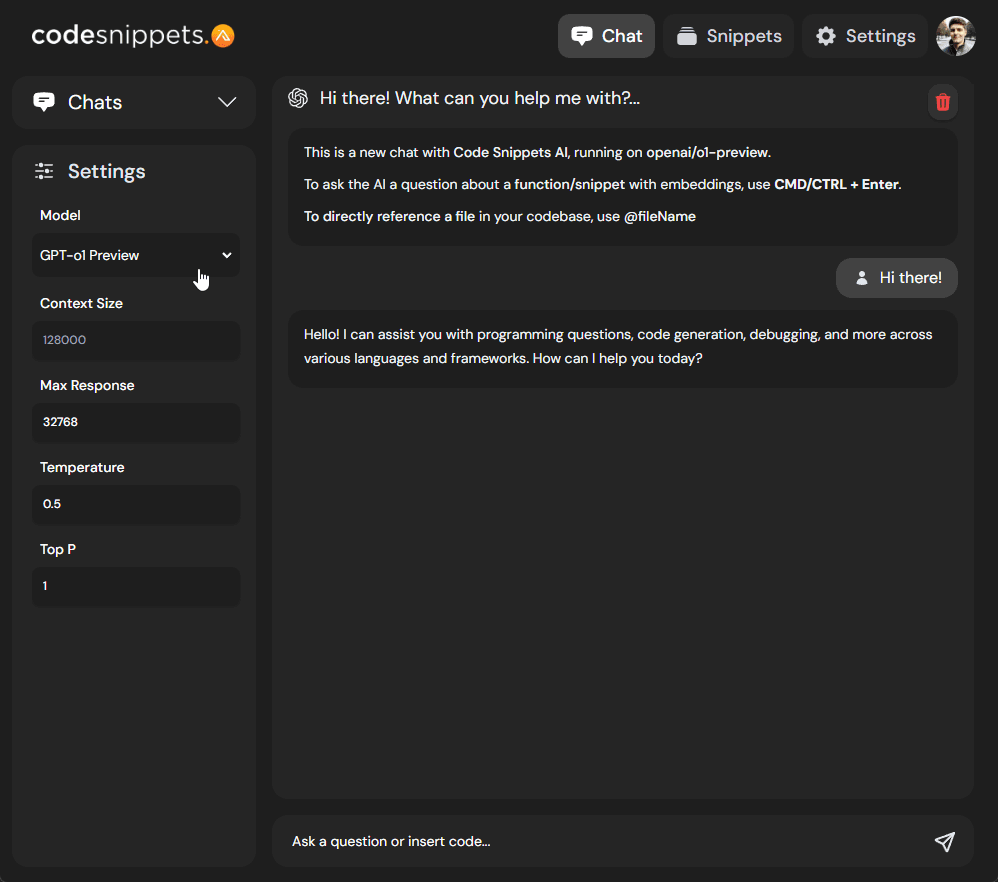Click the Temperature field set to 0.5
Viewport: 998px width, 882px height.
(x=136, y=504)
